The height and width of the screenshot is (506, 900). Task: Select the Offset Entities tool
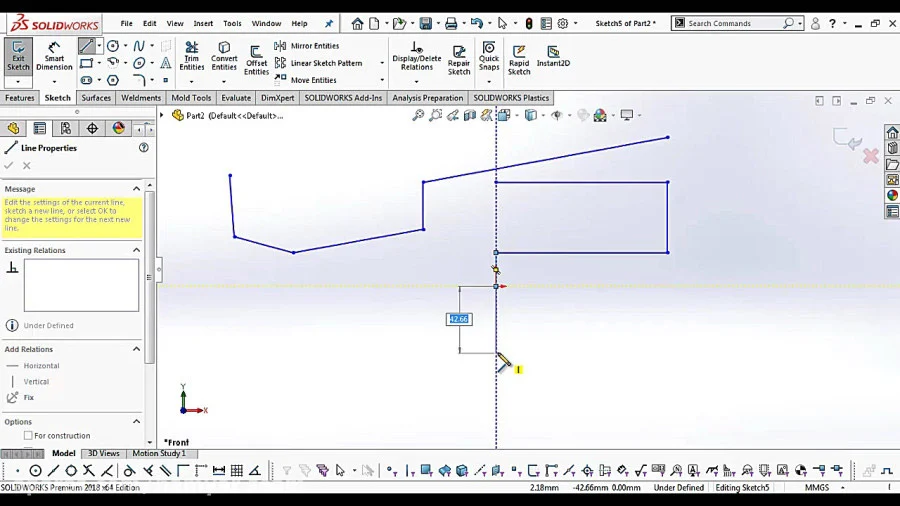click(256, 60)
